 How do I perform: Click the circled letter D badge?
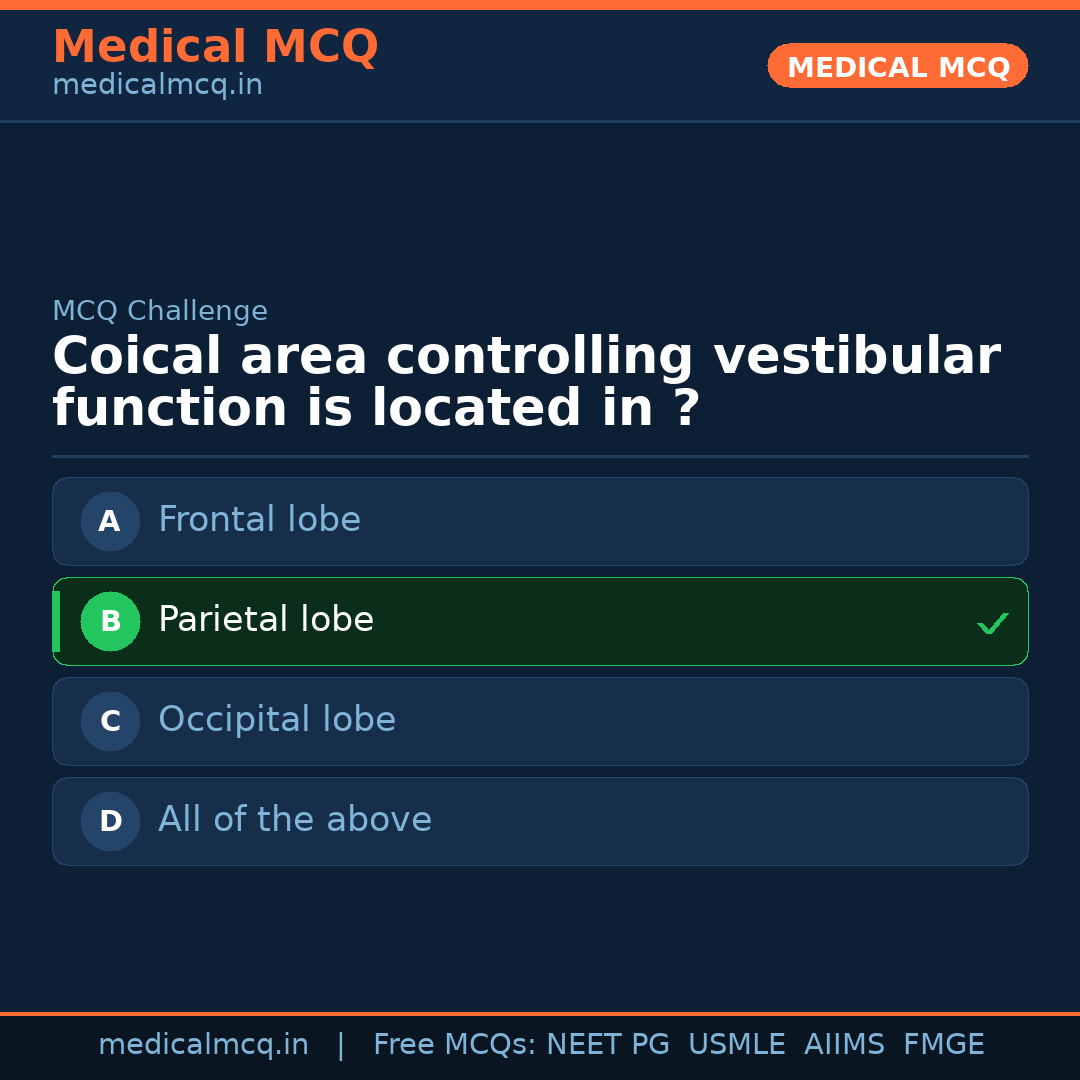(x=110, y=821)
